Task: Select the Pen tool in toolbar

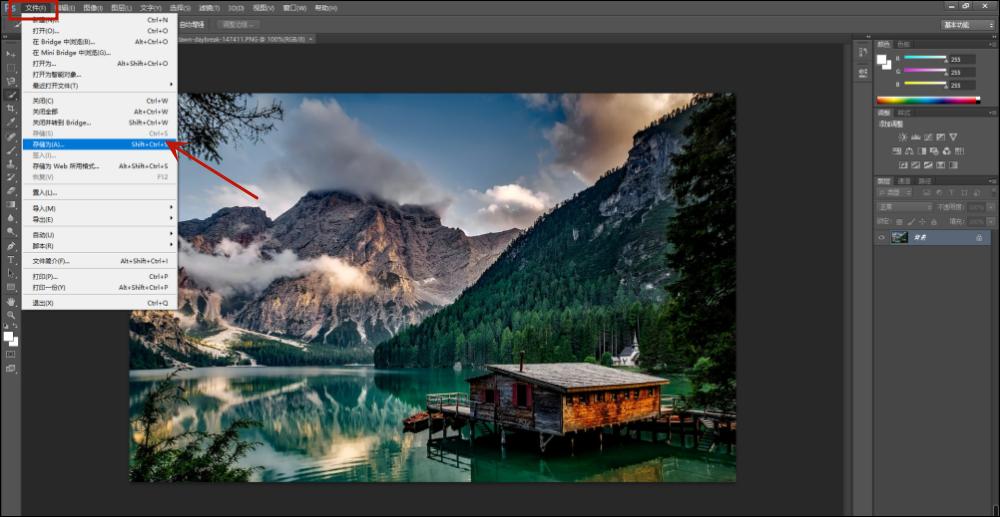Action: (x=11, y=245)
